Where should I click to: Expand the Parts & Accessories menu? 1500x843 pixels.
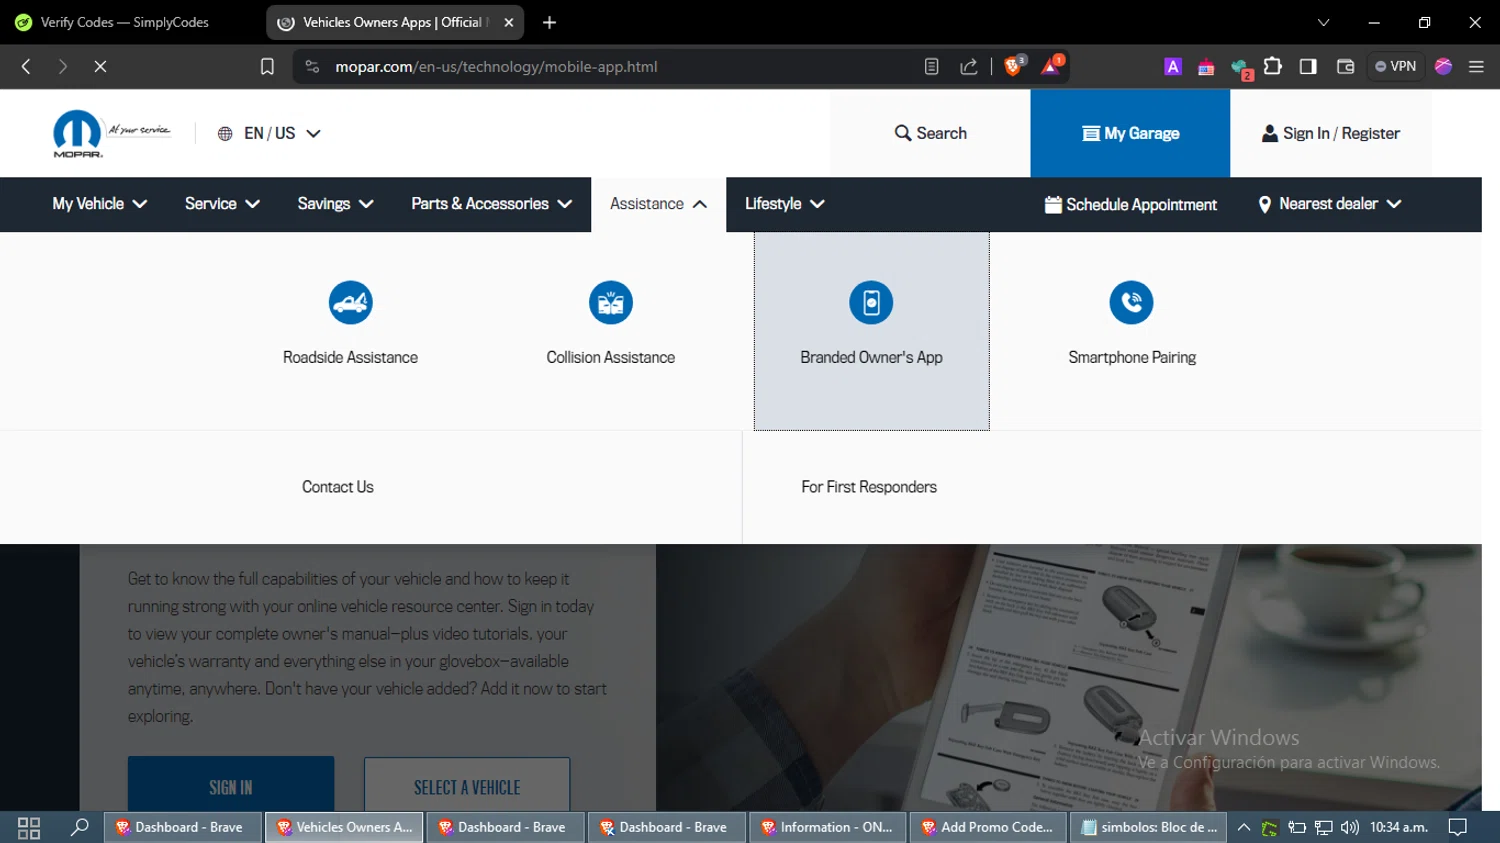[x=491, y=204]
